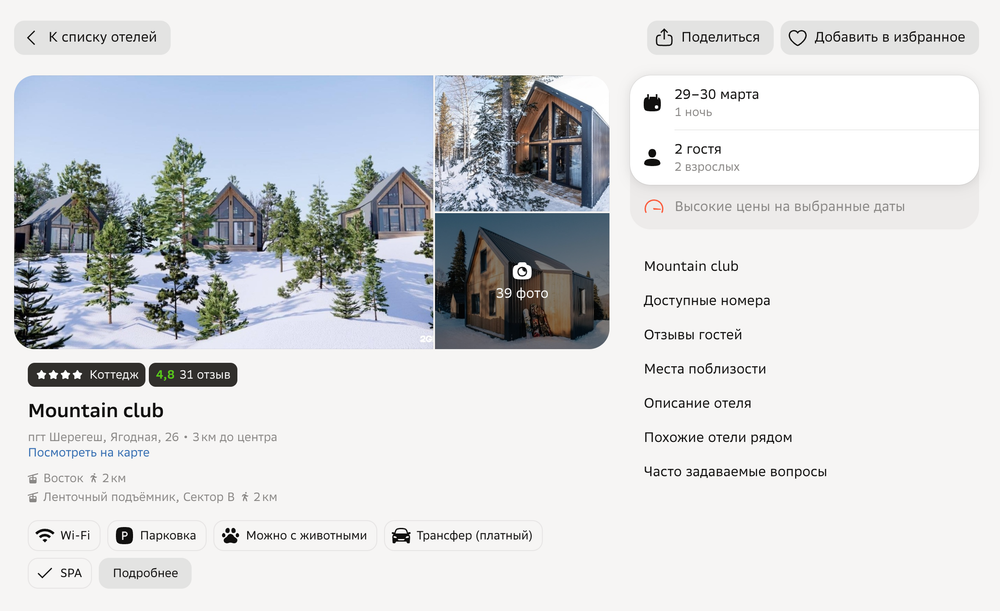Open Посмотреть на карте link
The image size is (1000, 611).
(x=89, y=452)
